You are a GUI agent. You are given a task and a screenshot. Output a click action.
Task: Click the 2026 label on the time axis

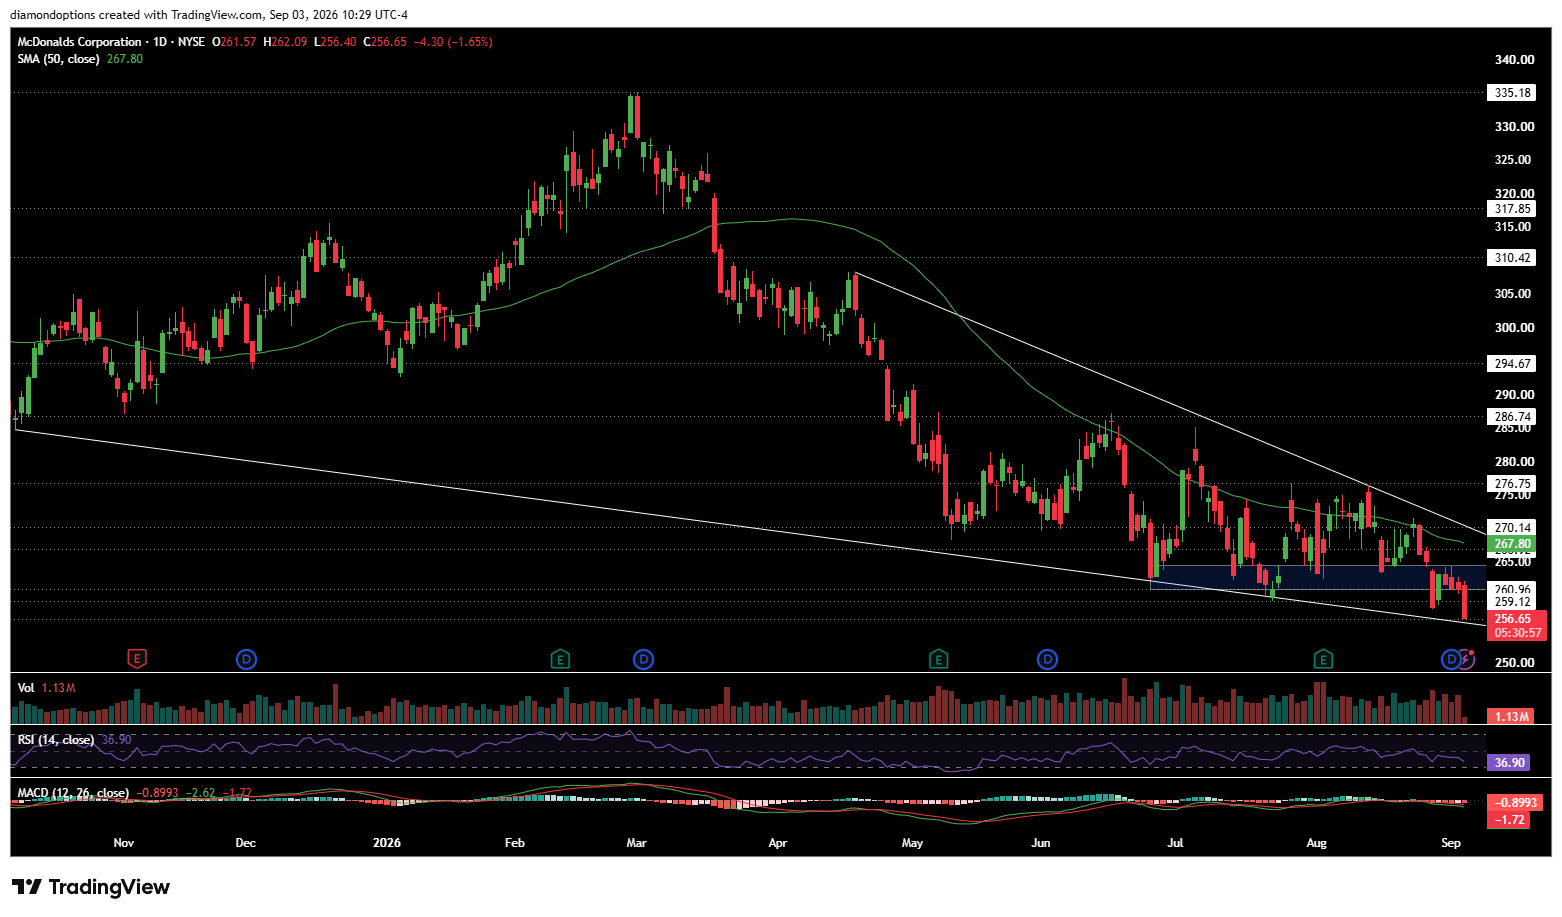coord(387,843)
